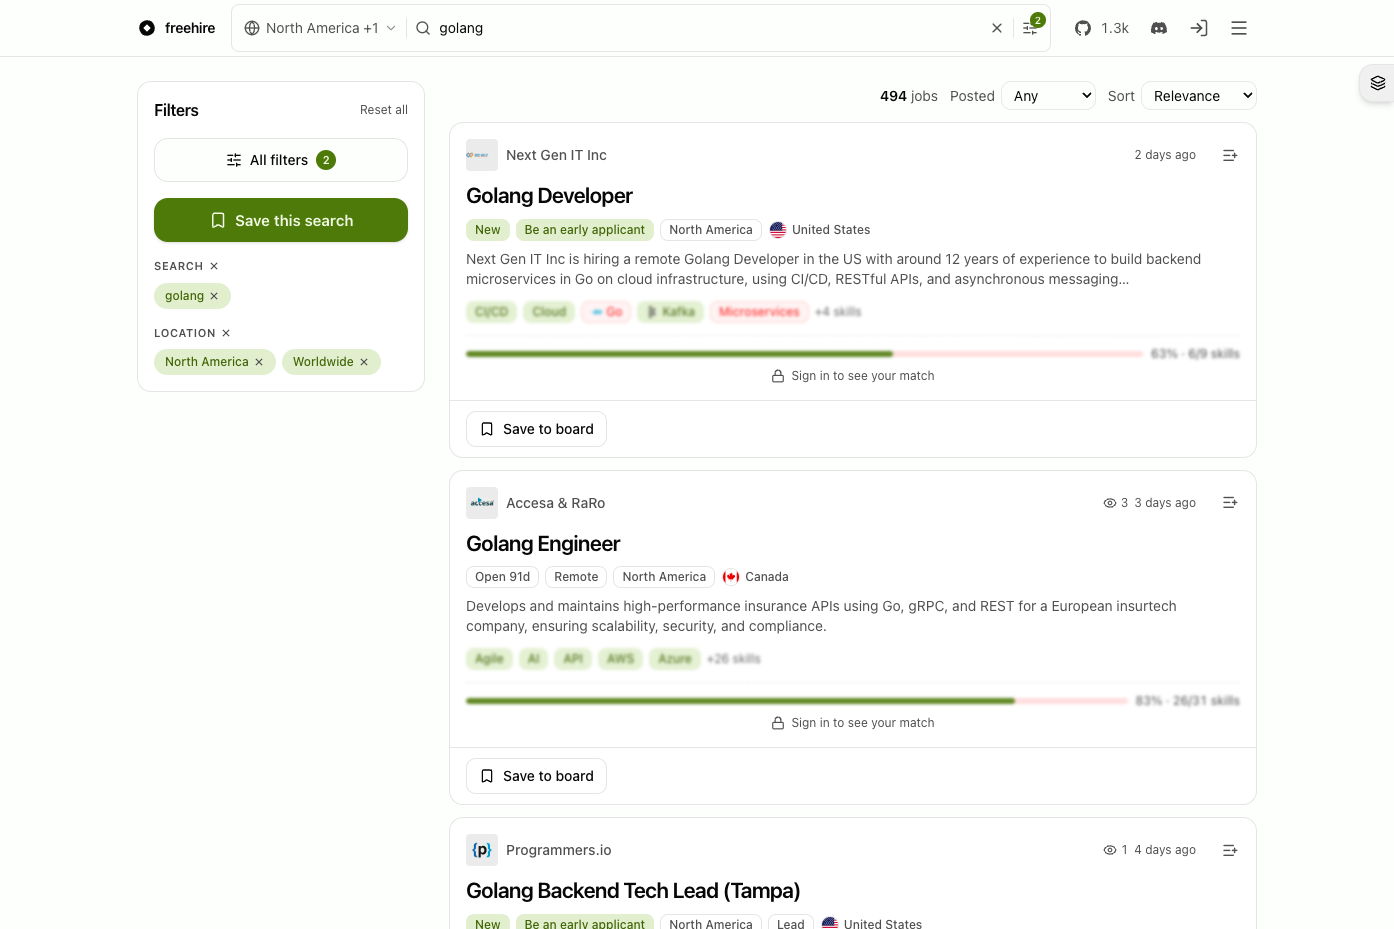Remove the Worldwide location chip

coord(364,362)
